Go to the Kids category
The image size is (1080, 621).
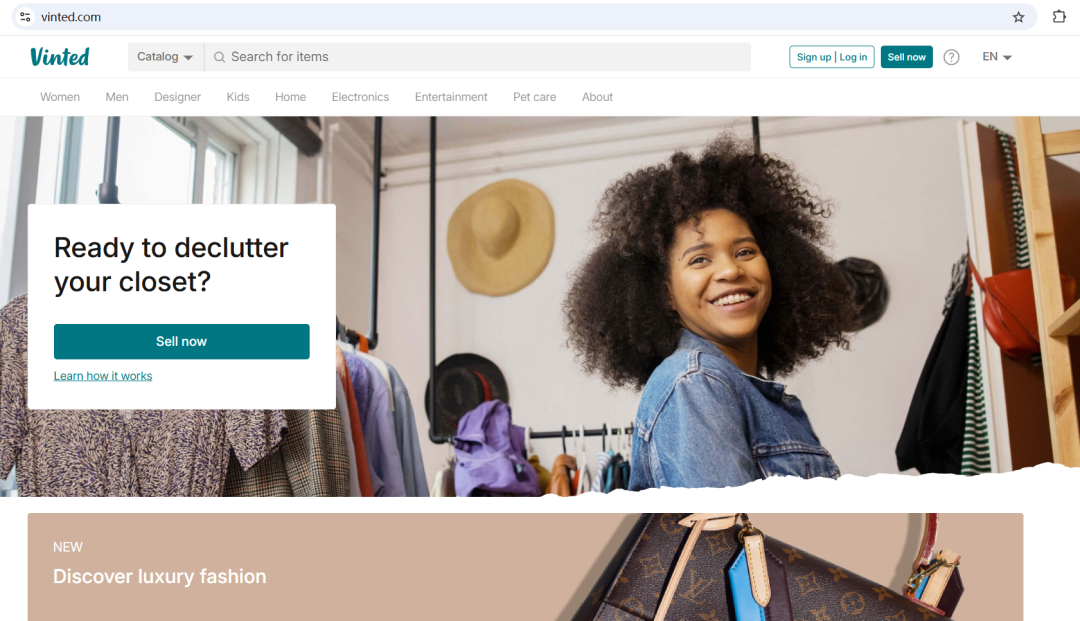(x=238, y=97)
